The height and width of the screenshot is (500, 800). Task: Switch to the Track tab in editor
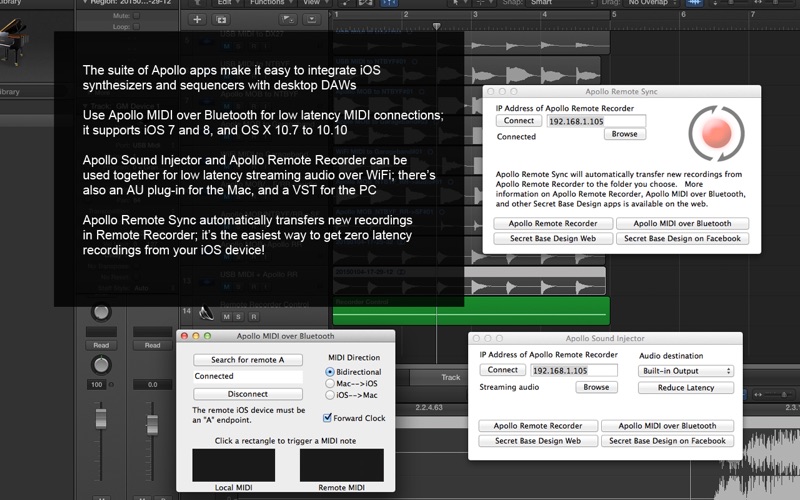(451, 378)
